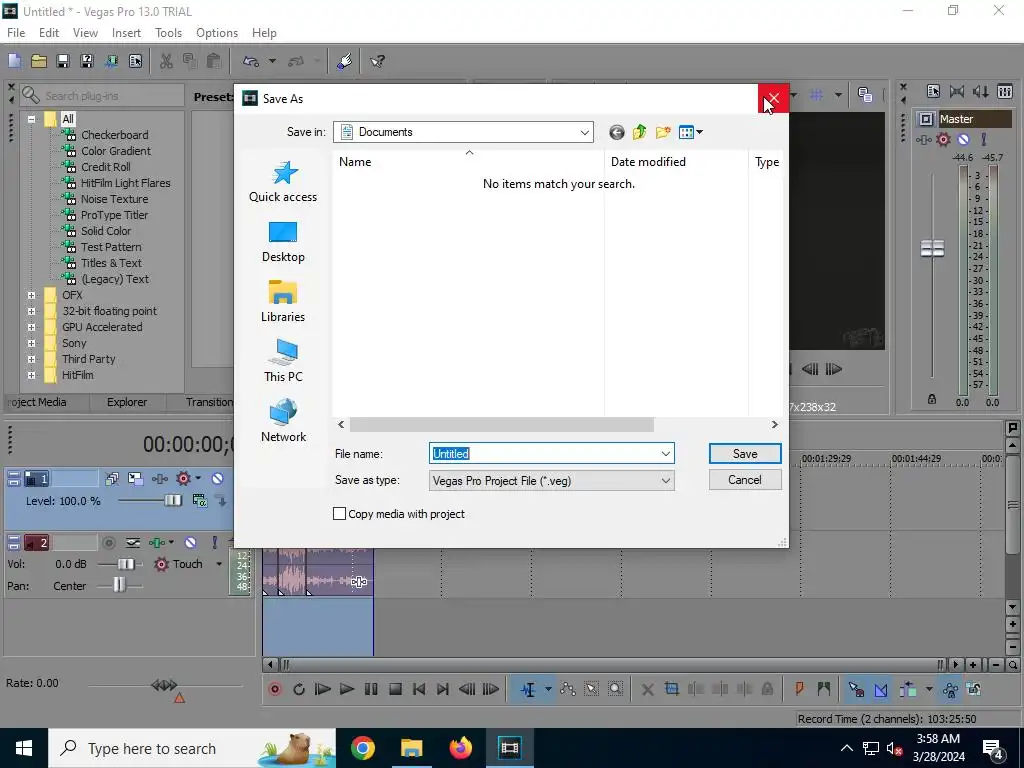Open the Insert menu

126,33
